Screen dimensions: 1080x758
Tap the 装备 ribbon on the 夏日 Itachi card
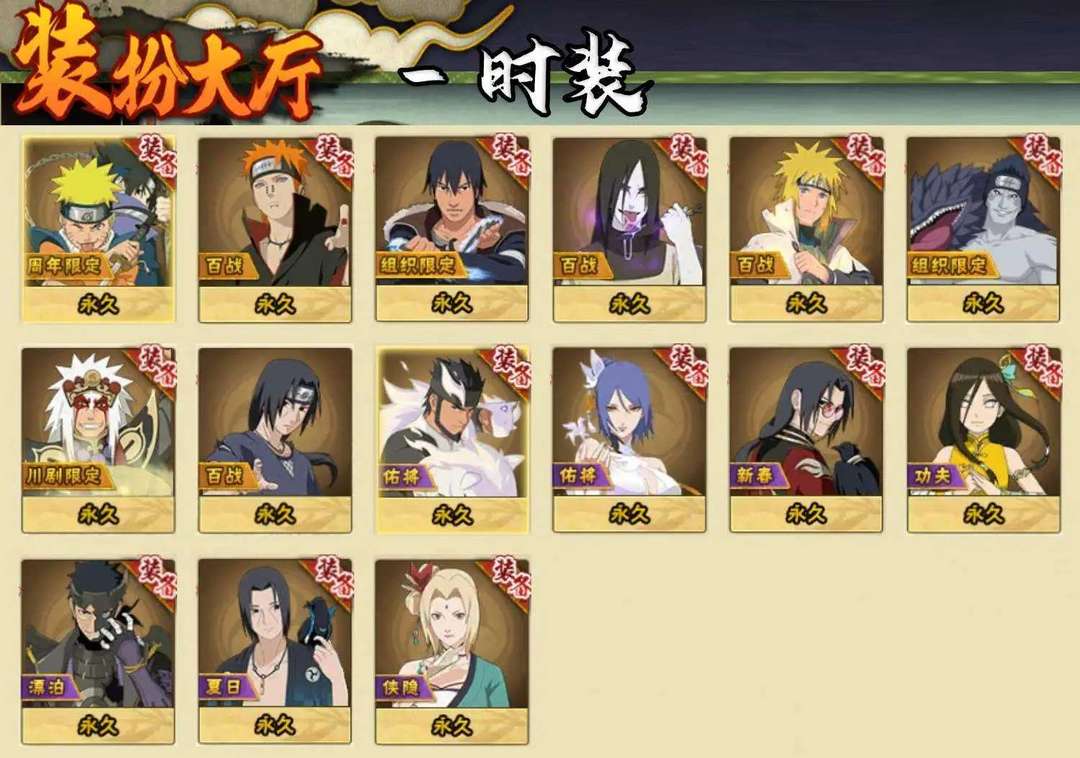(332, 580)
